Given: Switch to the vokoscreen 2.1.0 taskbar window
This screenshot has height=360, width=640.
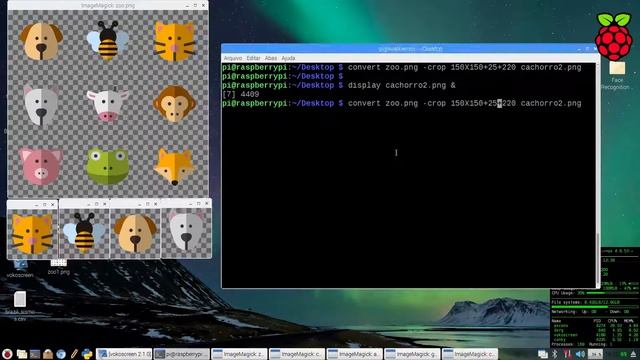Looking at the screenshot, I should 124,354.
